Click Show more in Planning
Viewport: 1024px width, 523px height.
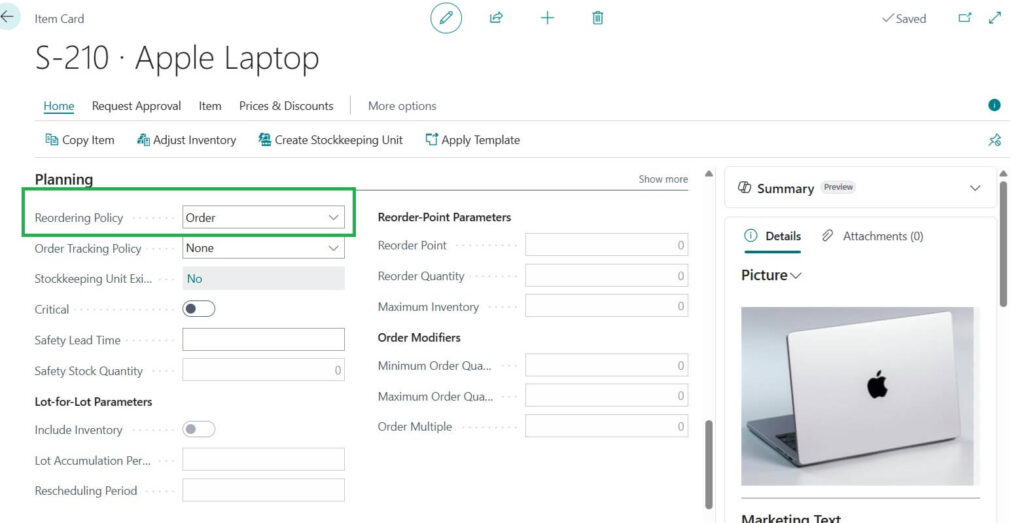[x=663, y=179]
